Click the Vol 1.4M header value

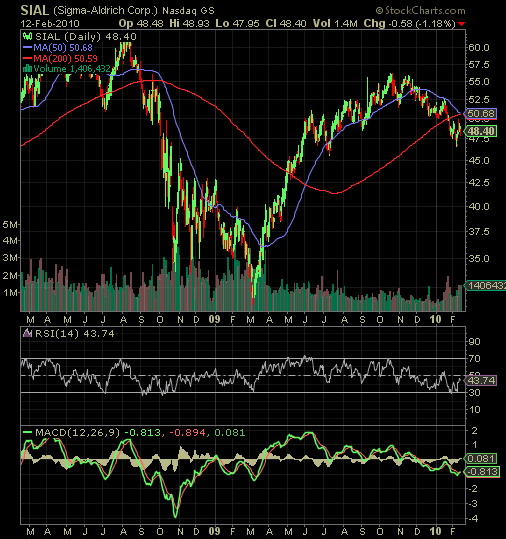(x=335, y=24)
